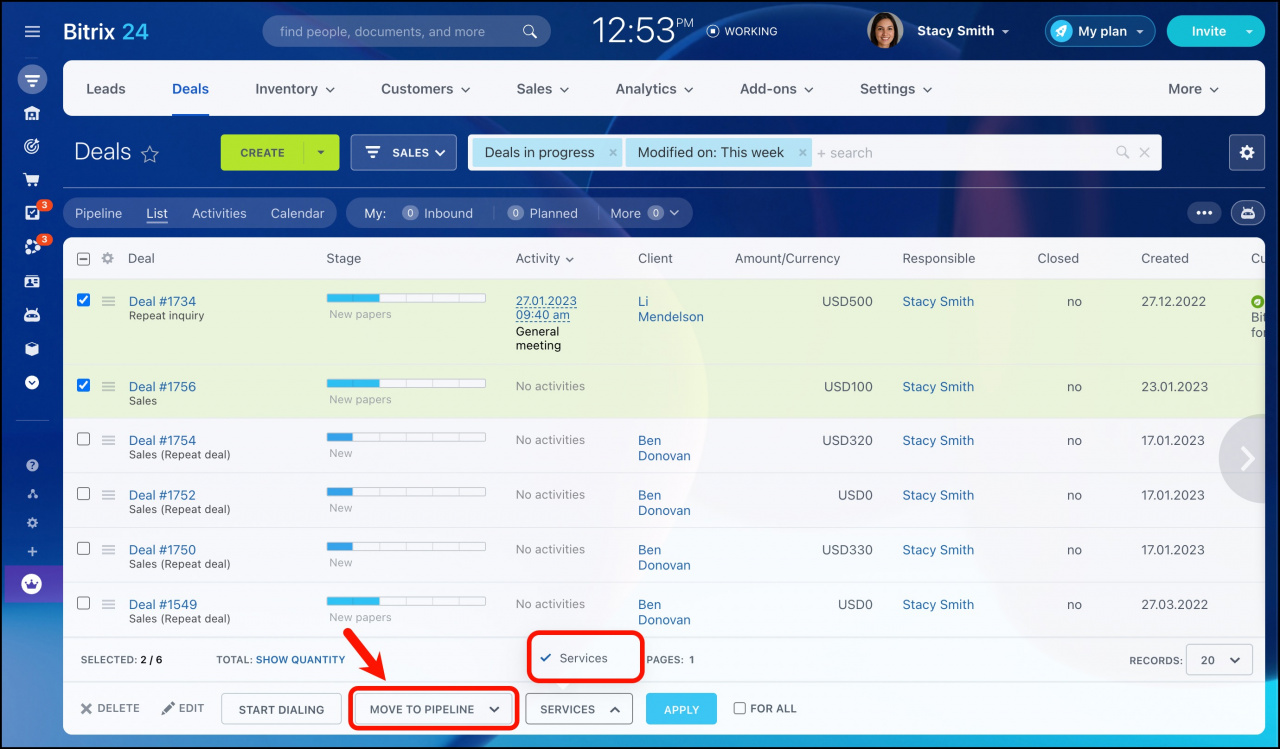Open the records-per-page 20 dropdown

point(1218,660)
